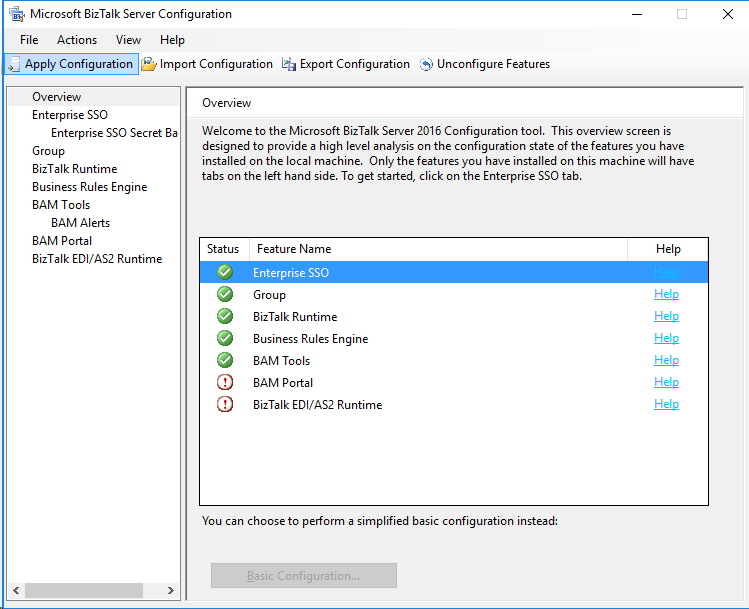Screen dimensions: 749x609
Task: Click the Status column header
Action: pyautogui.click(x=224, y=249)
